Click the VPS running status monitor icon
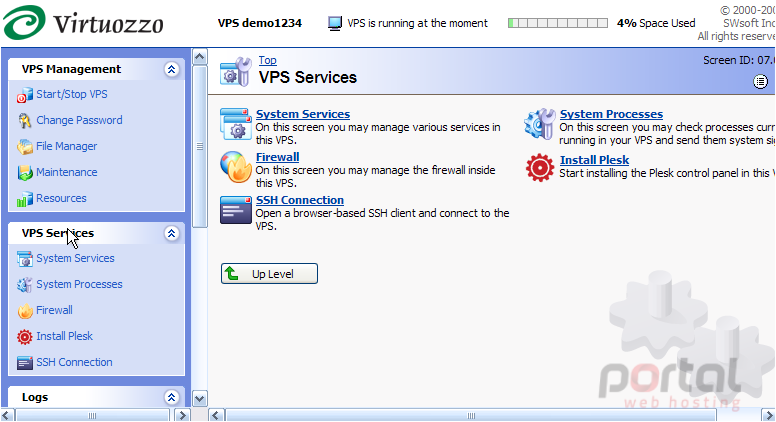 [335, 23]
